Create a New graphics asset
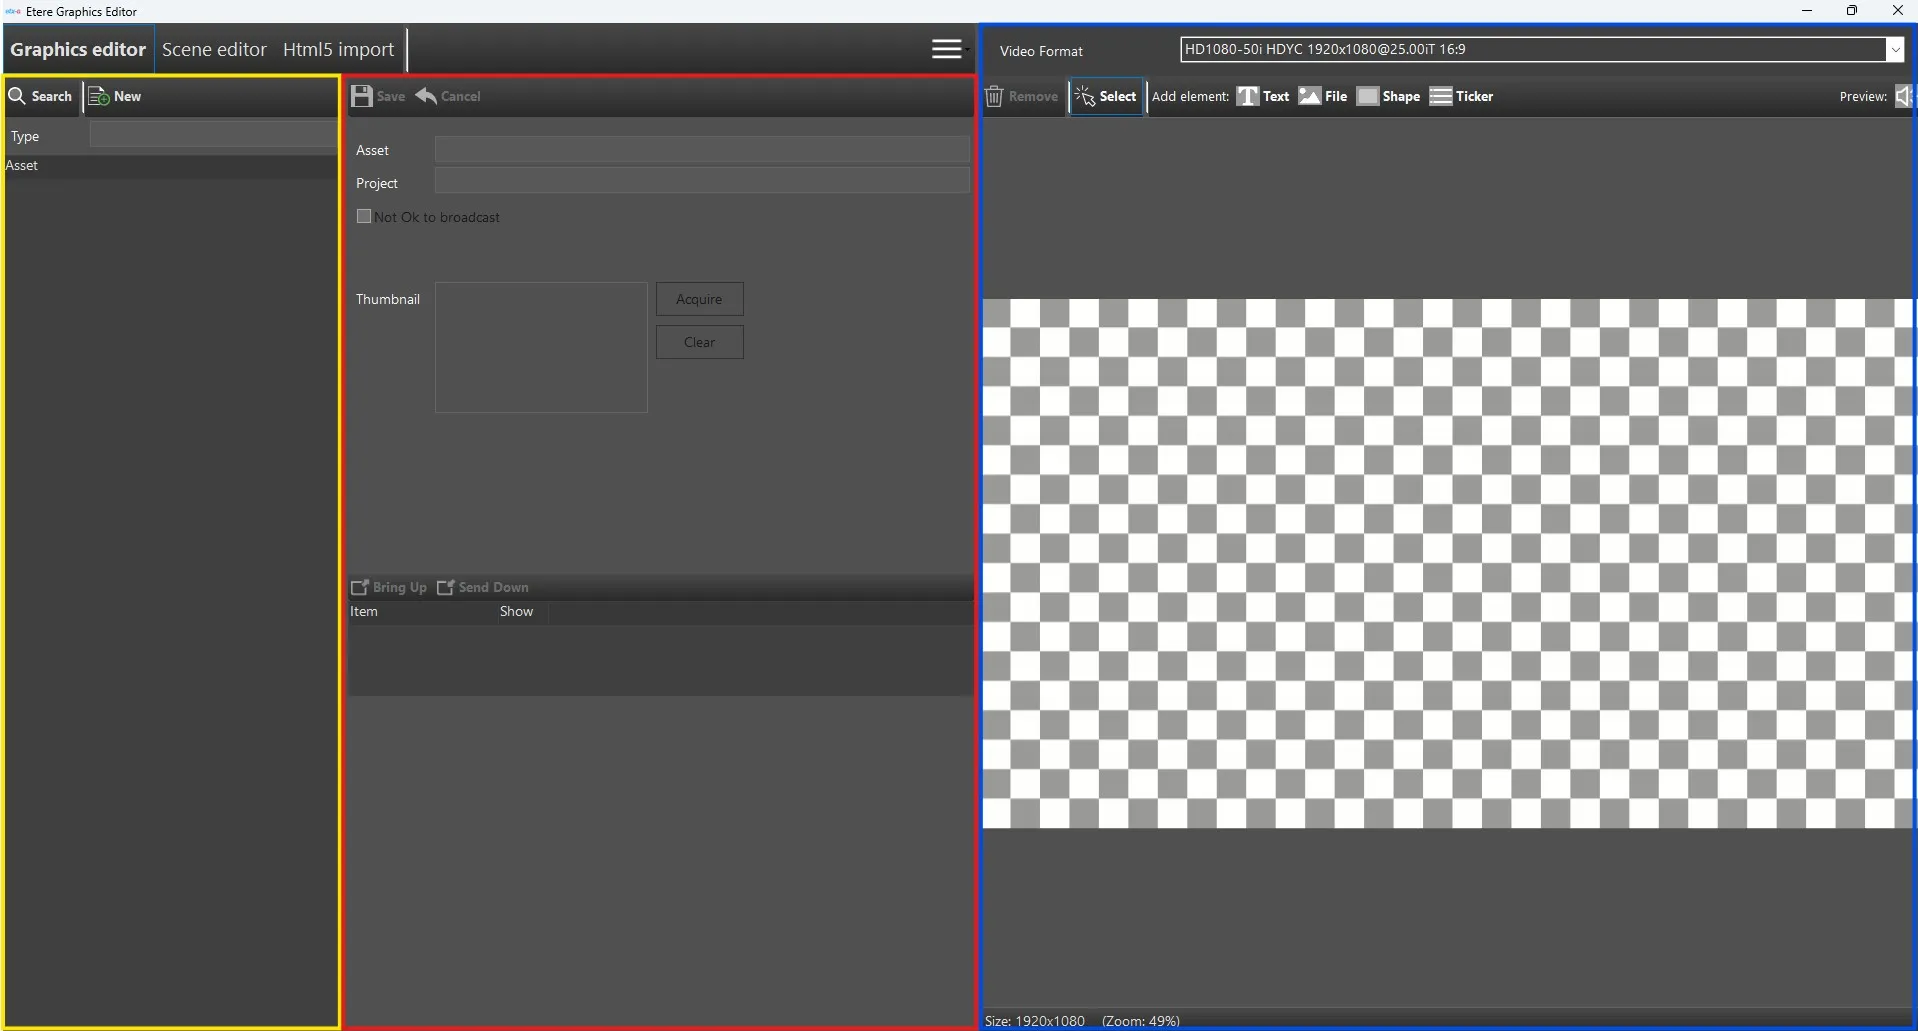This screenshot has width=1918, height=1031. (115, 96)
